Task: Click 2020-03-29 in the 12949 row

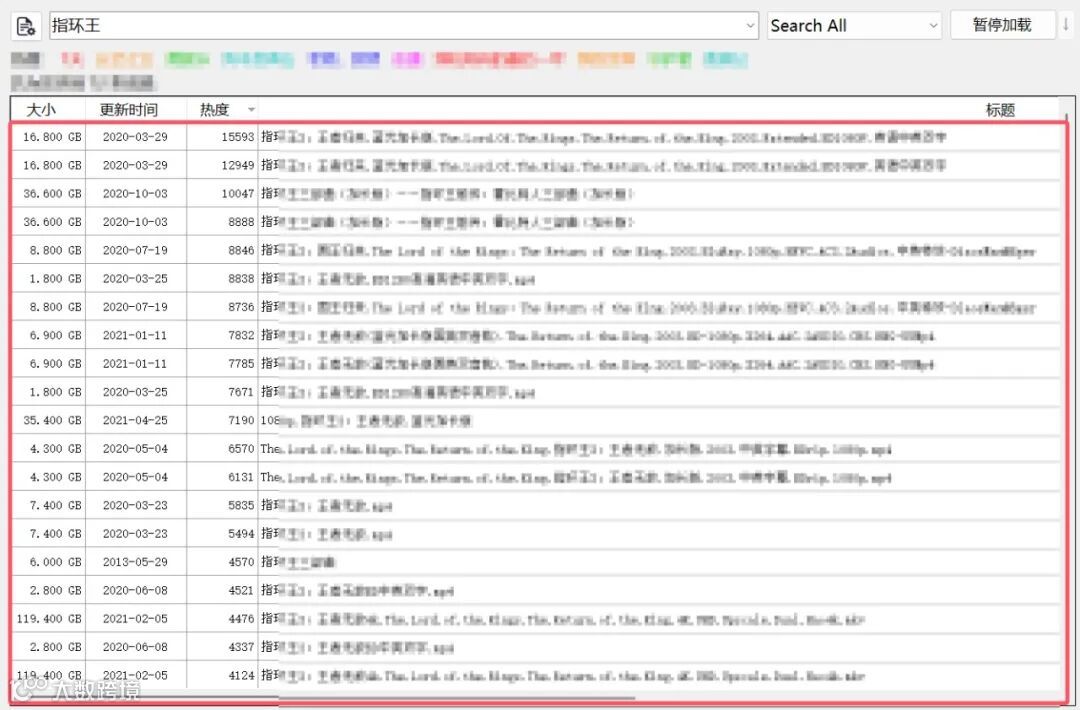Action: 135,165
